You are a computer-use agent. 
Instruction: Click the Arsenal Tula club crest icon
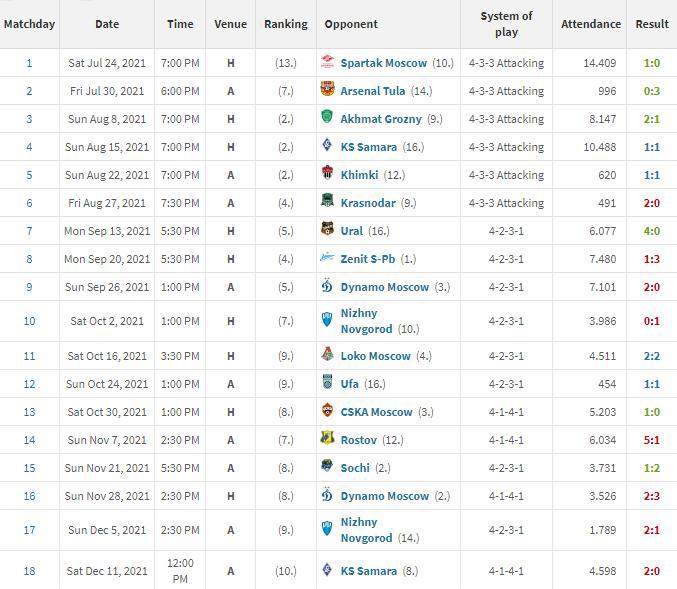328,91
